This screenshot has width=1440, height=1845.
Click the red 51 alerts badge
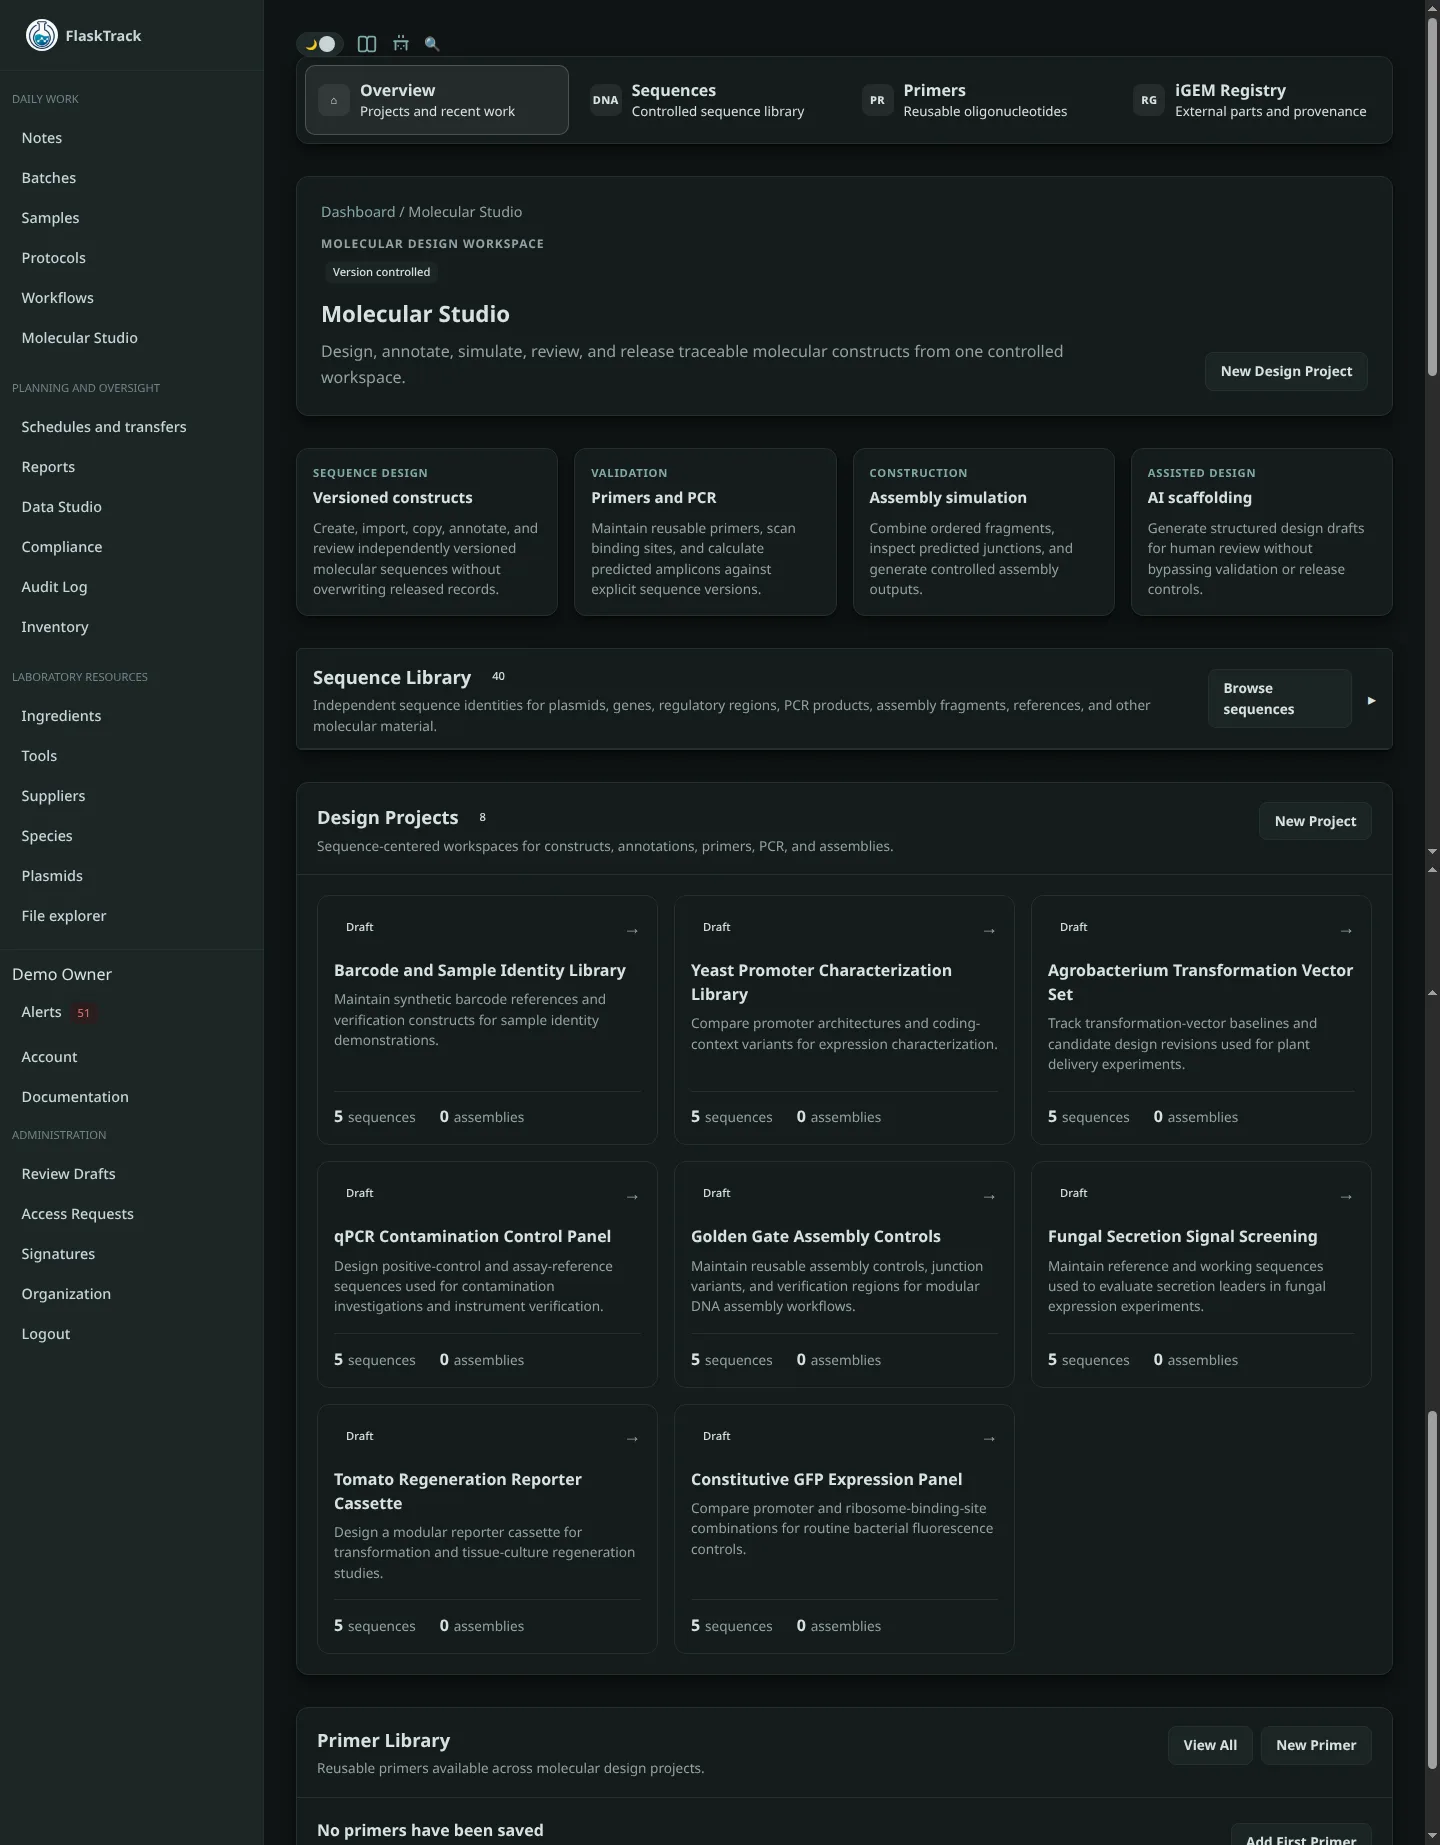pyautogui.click(x=84, y=1013)
